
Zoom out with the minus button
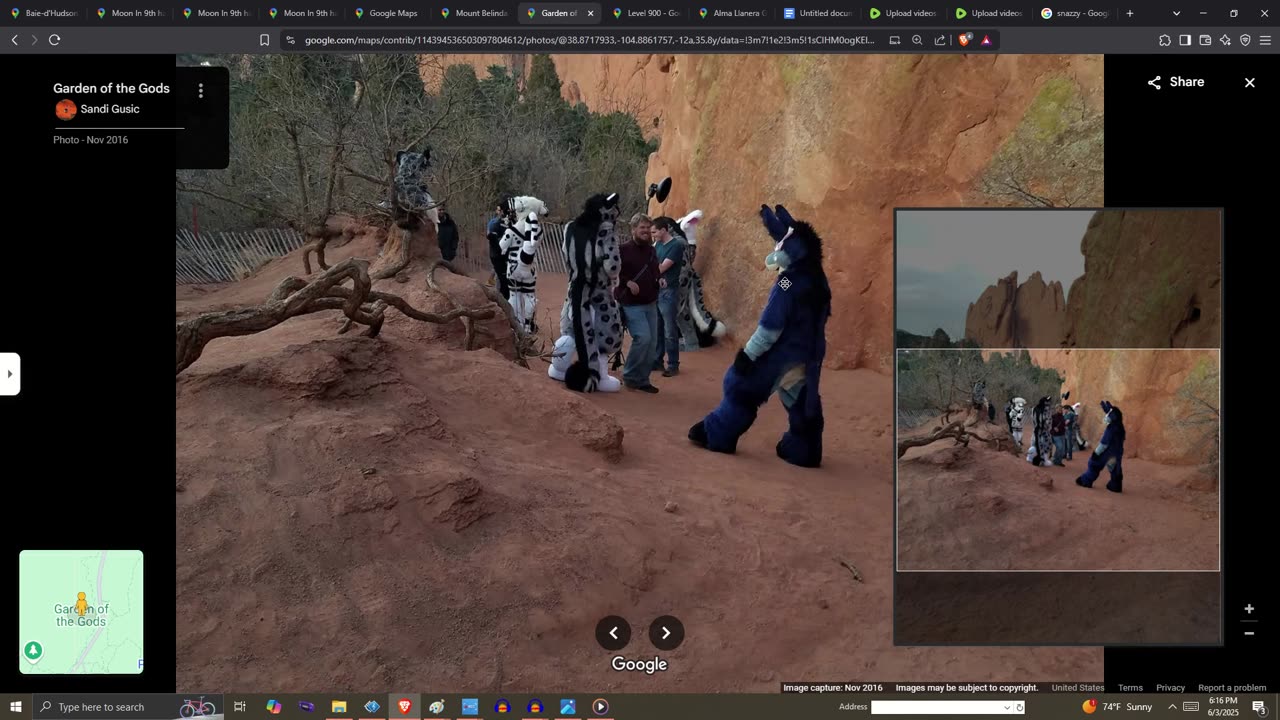click(x=1249, y=633)
